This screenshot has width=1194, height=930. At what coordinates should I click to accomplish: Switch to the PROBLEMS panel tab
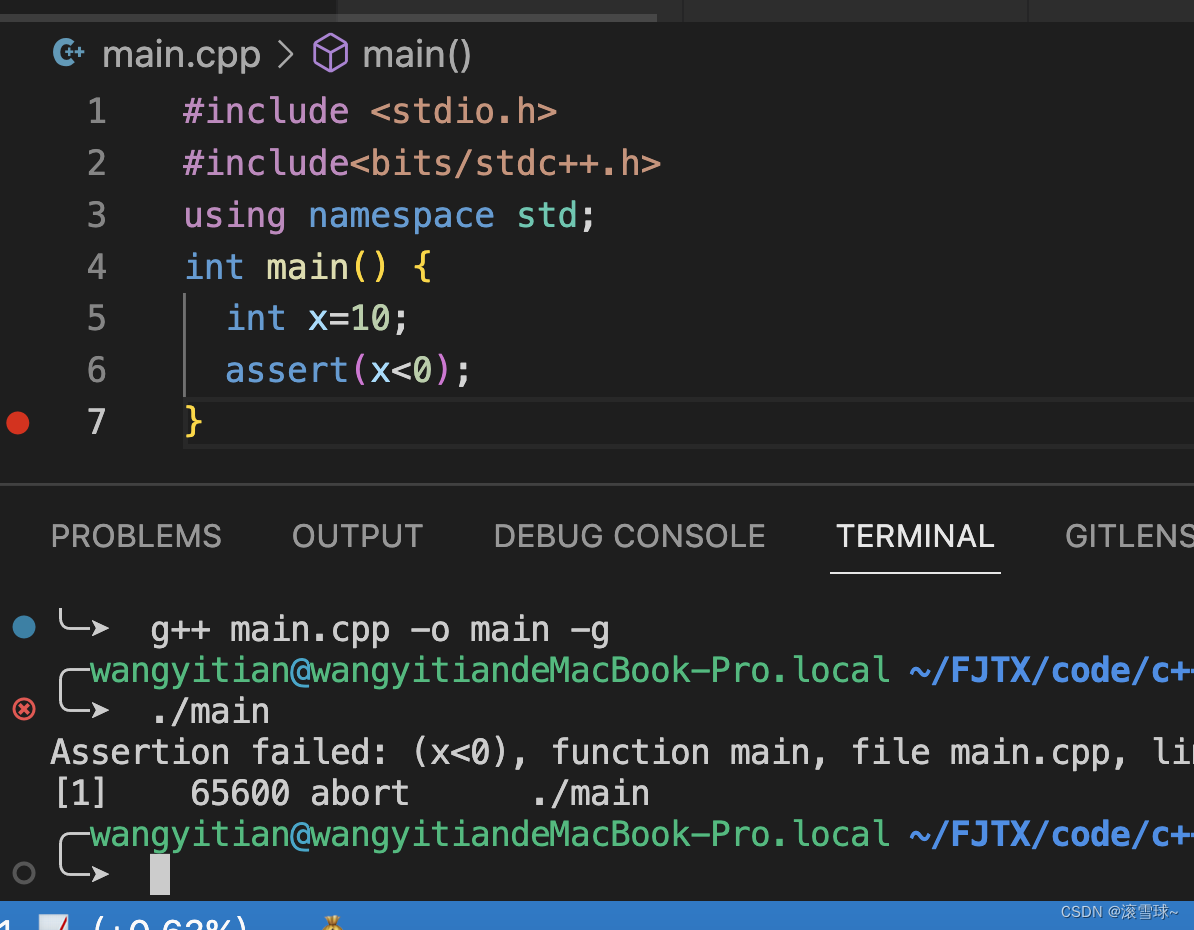[136, 536]
